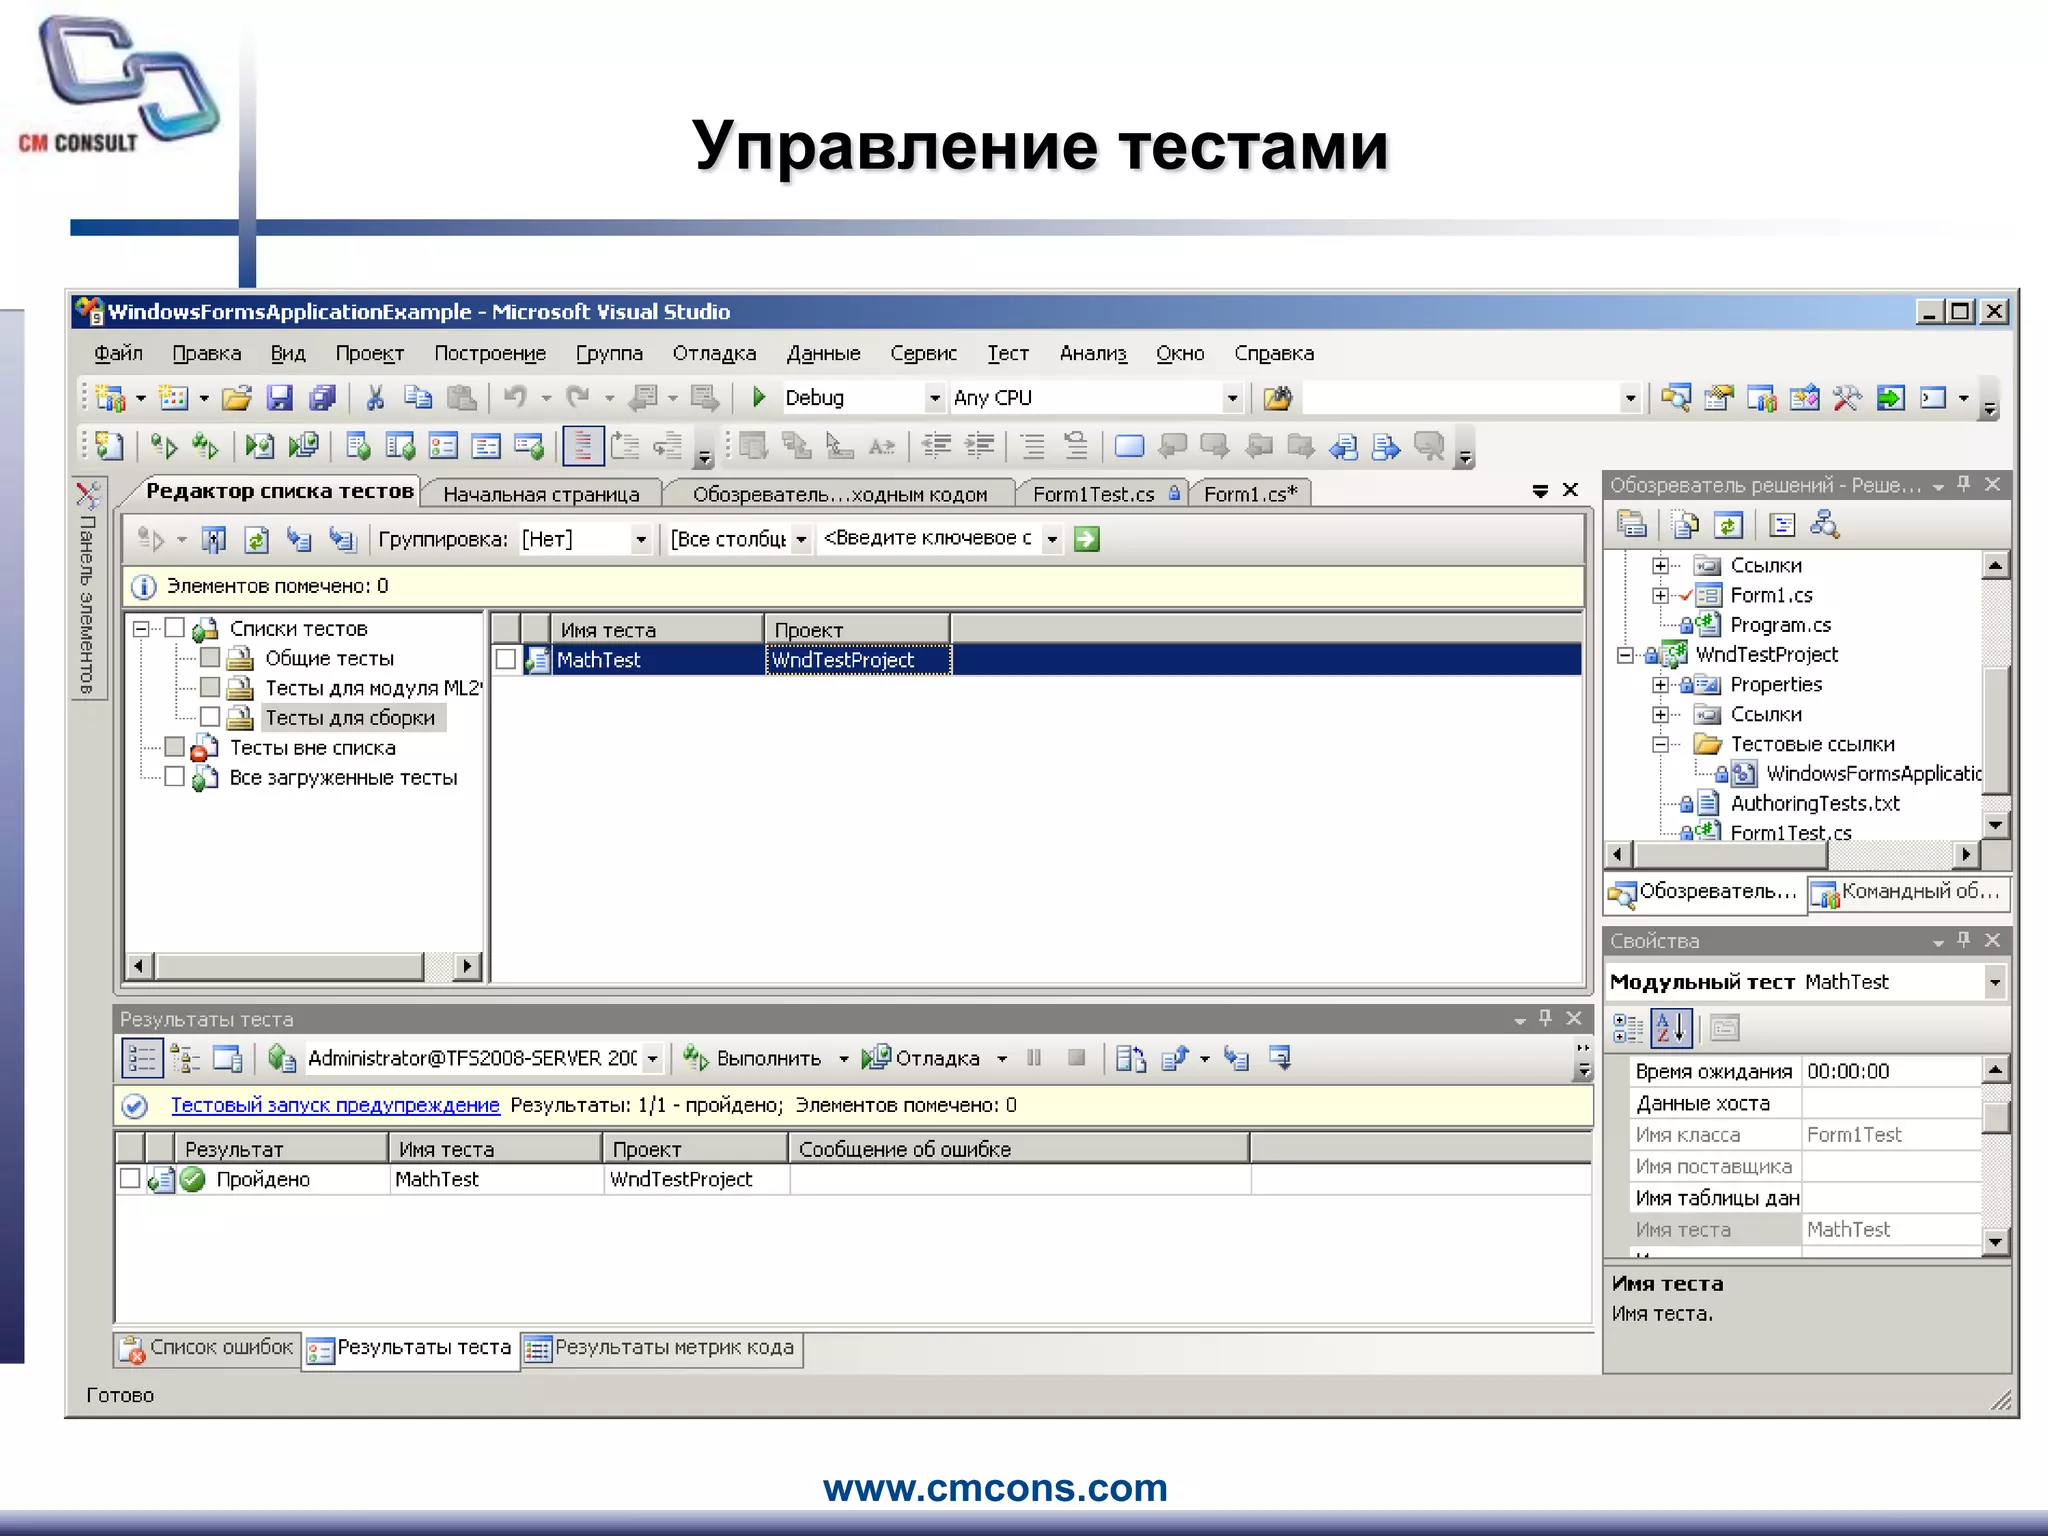Image resolution: width=2048 pixels, height=1536 pixels.
Task: Click the Save icon in toolbar
Action: pos(280,398)
